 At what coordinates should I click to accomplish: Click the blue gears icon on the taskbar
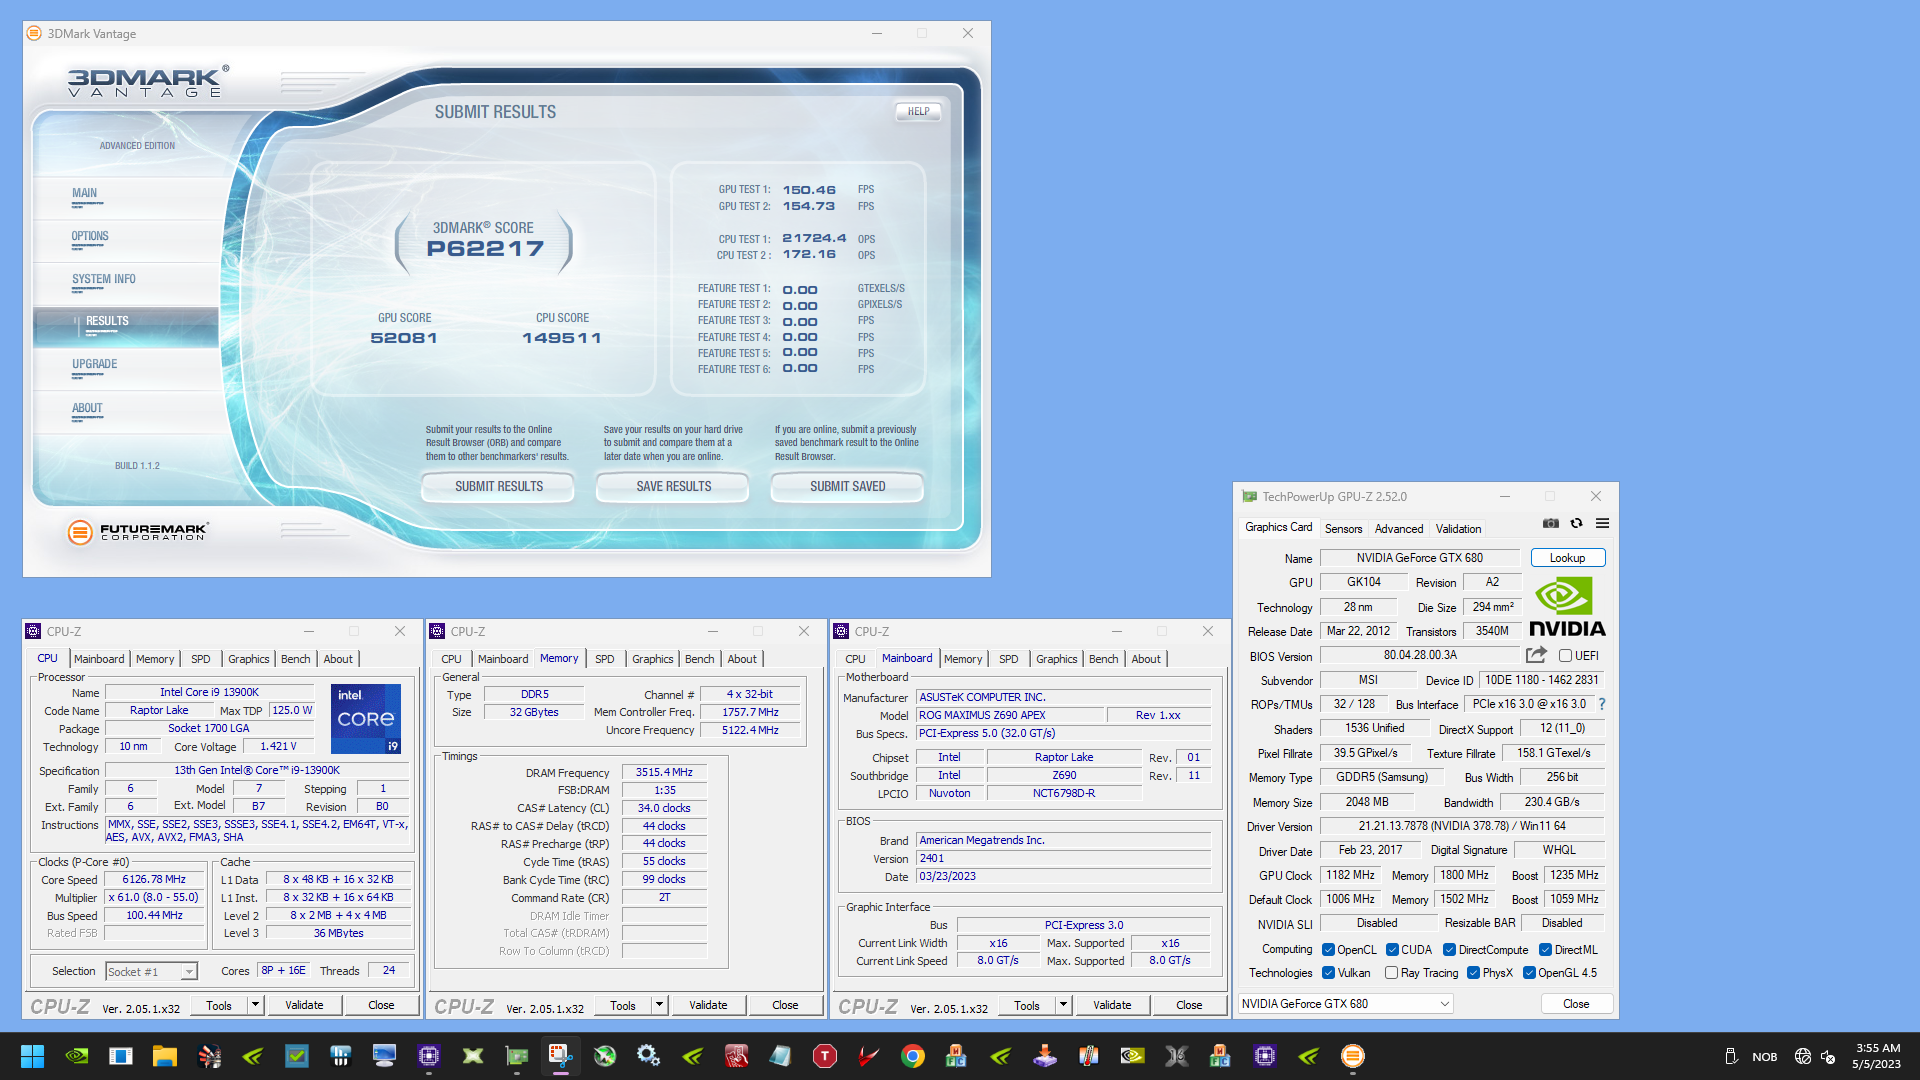(x=648, y=1056)
